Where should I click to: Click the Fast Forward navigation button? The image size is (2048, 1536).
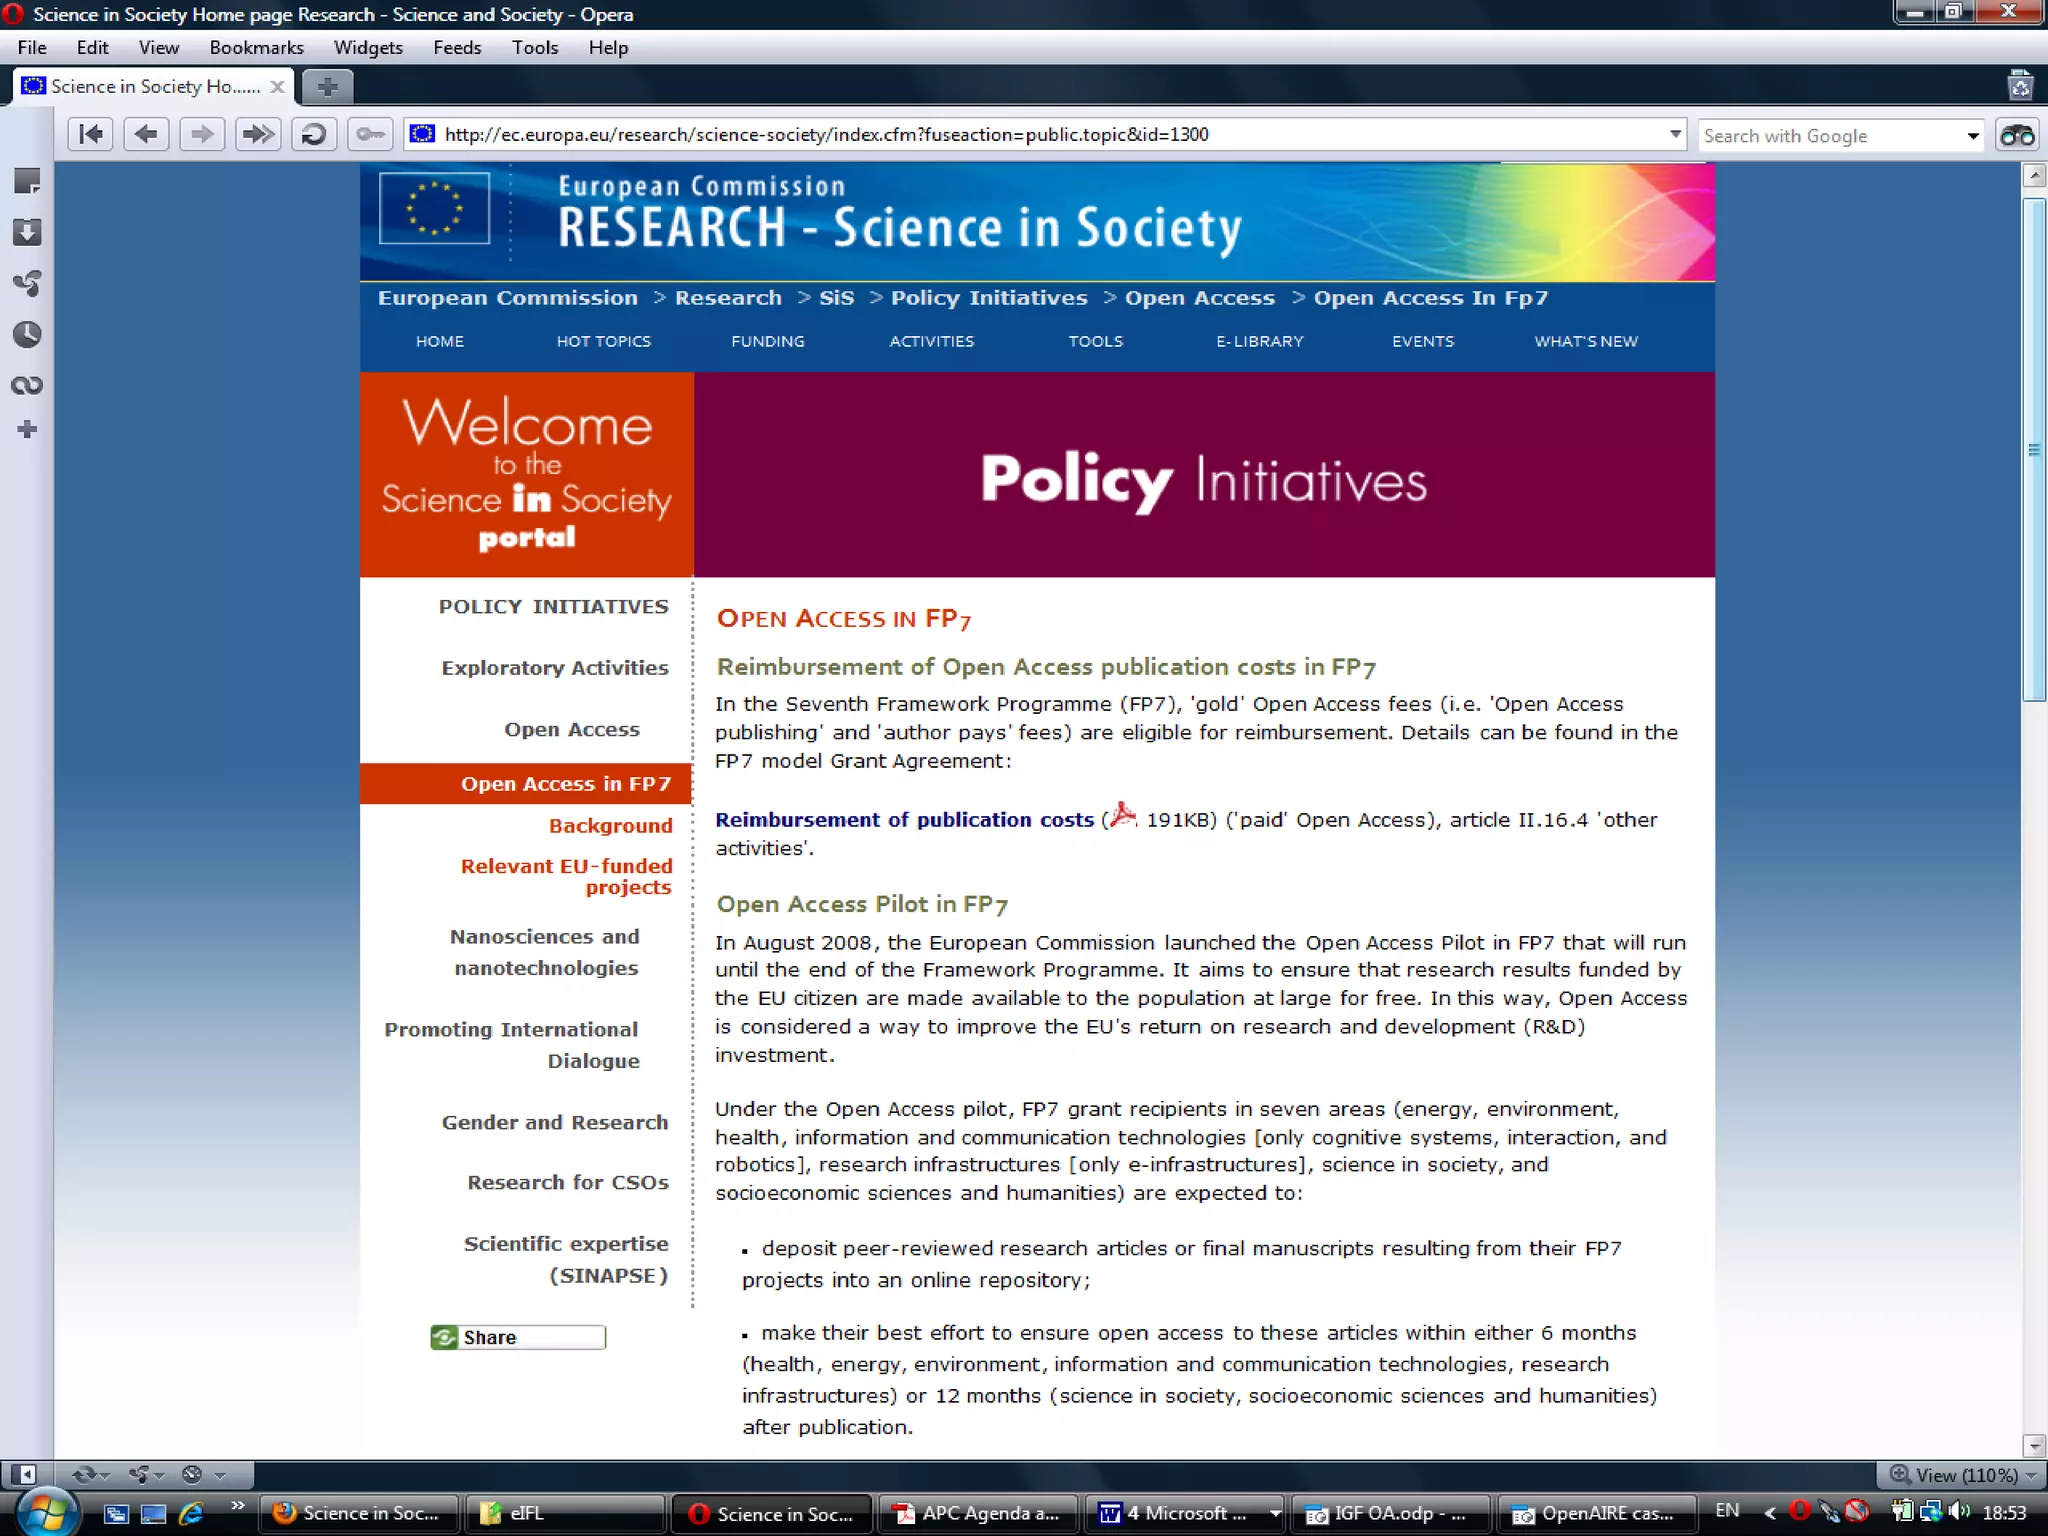(258, 134)
